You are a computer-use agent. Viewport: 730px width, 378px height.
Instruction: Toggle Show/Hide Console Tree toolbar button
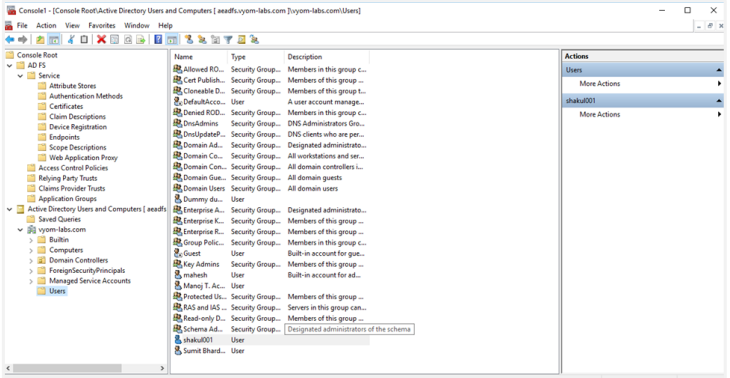54,40
